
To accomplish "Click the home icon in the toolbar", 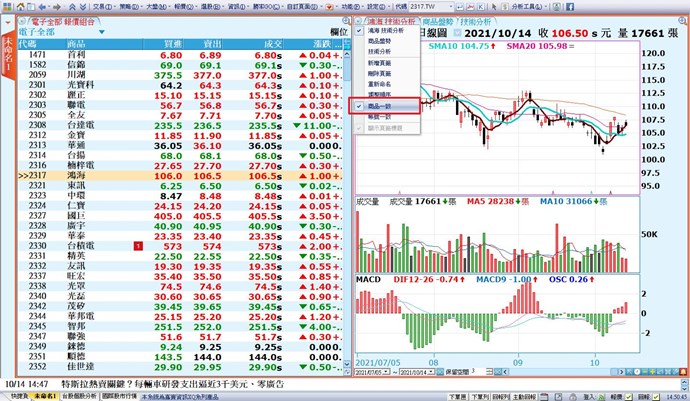I will (20, 7).
